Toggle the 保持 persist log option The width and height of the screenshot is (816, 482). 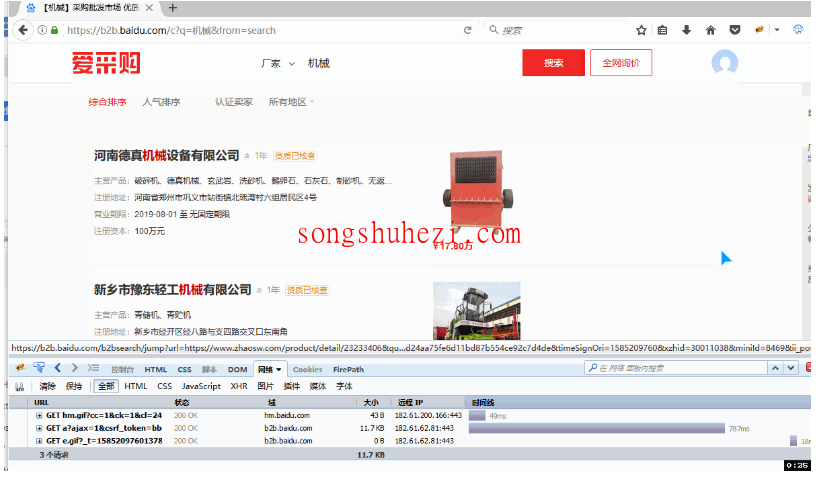(x=74, y=386)
